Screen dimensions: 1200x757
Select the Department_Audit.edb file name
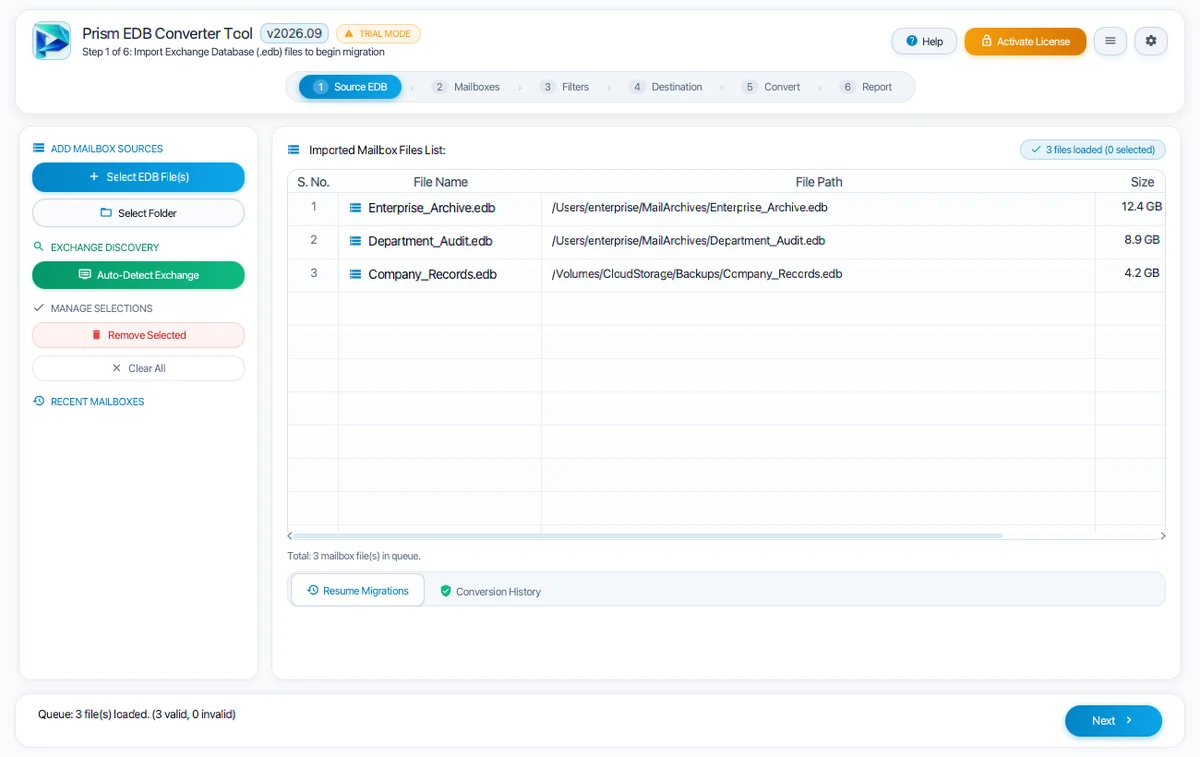click(430, 241)
